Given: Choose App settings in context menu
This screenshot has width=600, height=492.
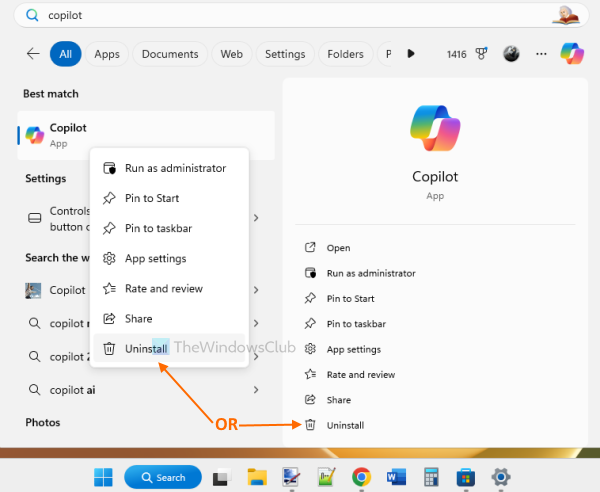Looking at the screenshot, I should pos(169,259).
